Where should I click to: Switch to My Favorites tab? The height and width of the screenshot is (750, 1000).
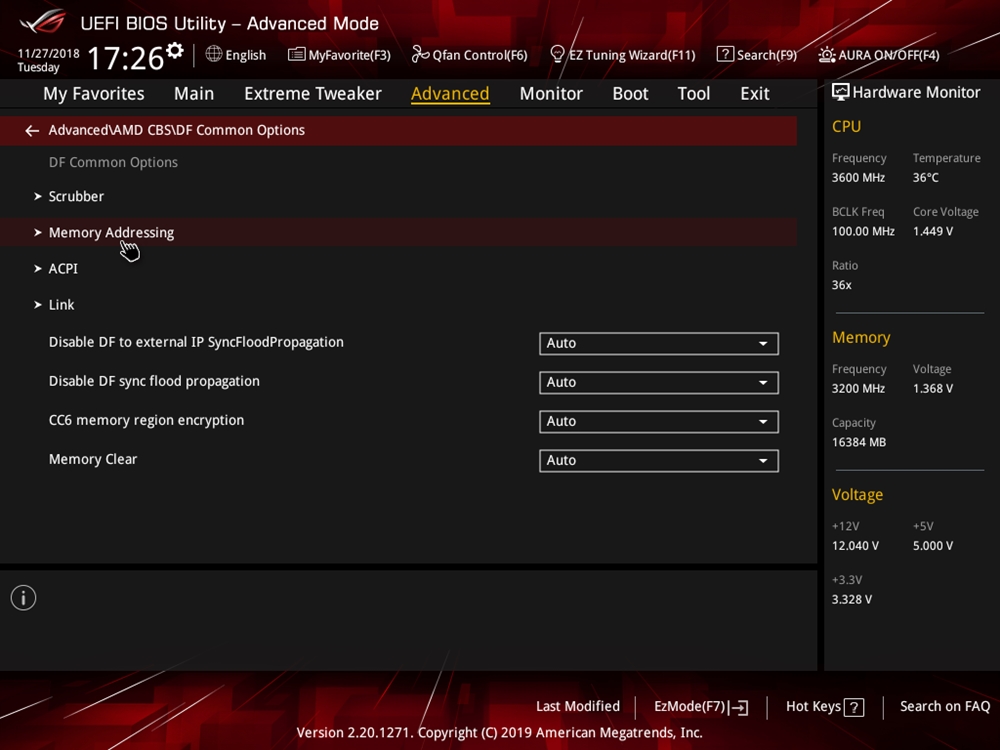coord(94,94)
